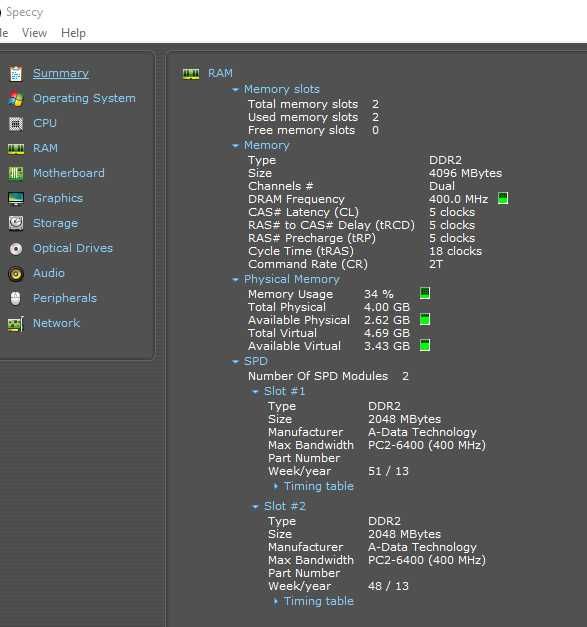The width and height of the screenshot is (587, 627).
Task: Click the Total Virtual 4.69 GB value
Action: [x=387, y=333]
